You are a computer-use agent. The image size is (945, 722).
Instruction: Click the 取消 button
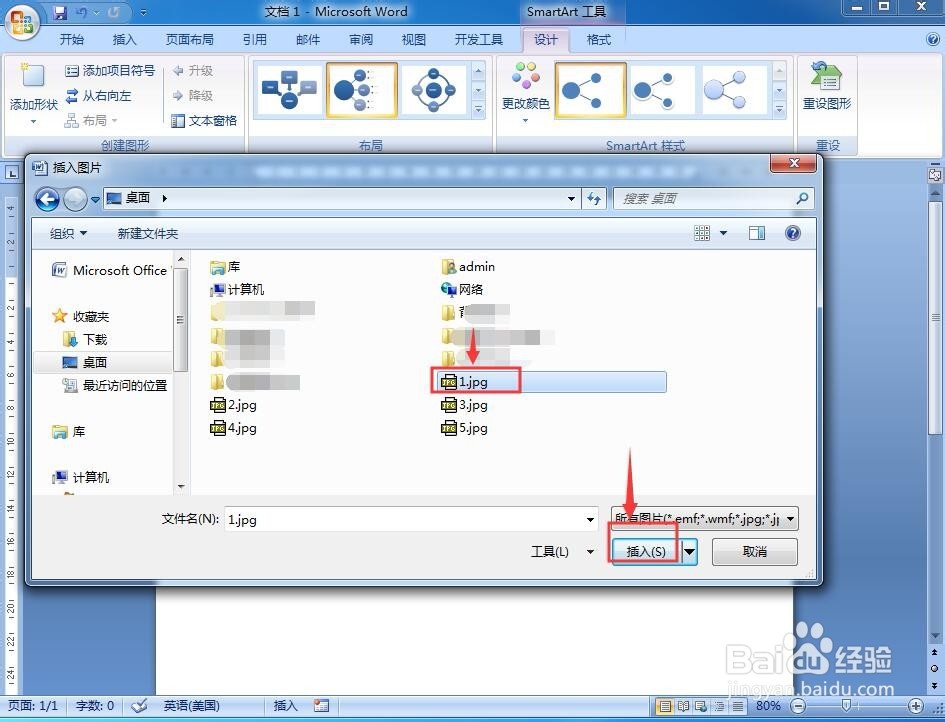(x=755, y=551)
